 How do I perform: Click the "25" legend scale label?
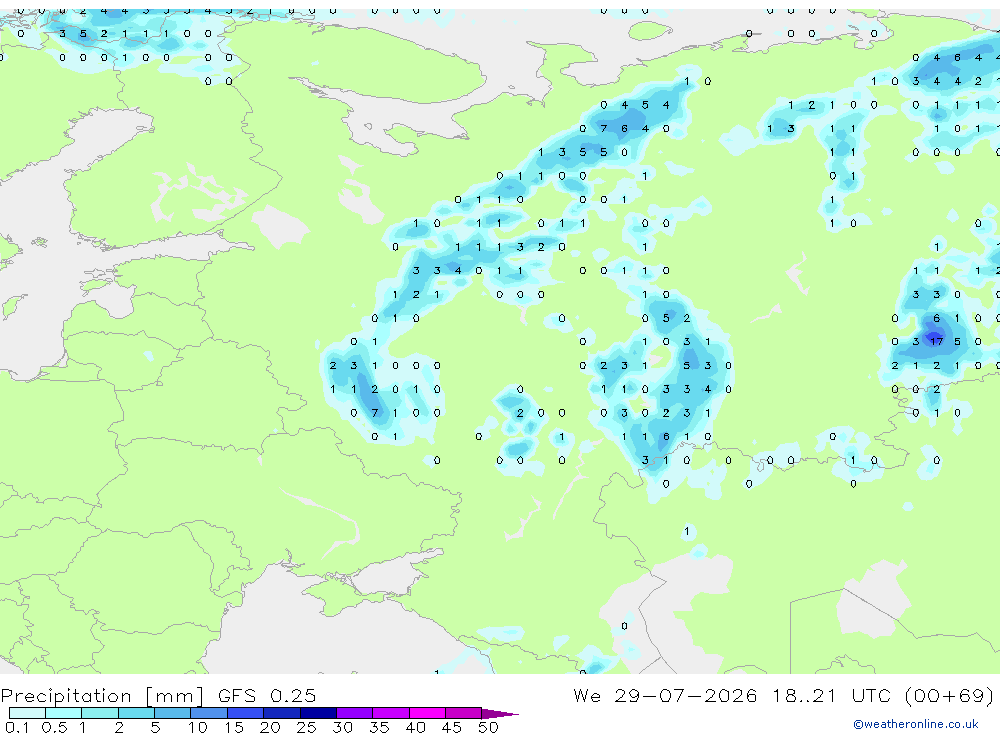306,727
